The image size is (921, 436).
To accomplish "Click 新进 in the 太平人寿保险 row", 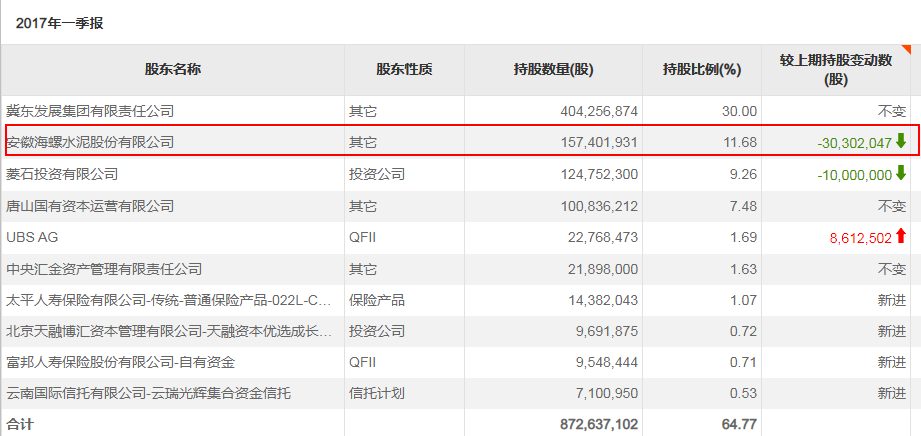I will tap(892, 300).
